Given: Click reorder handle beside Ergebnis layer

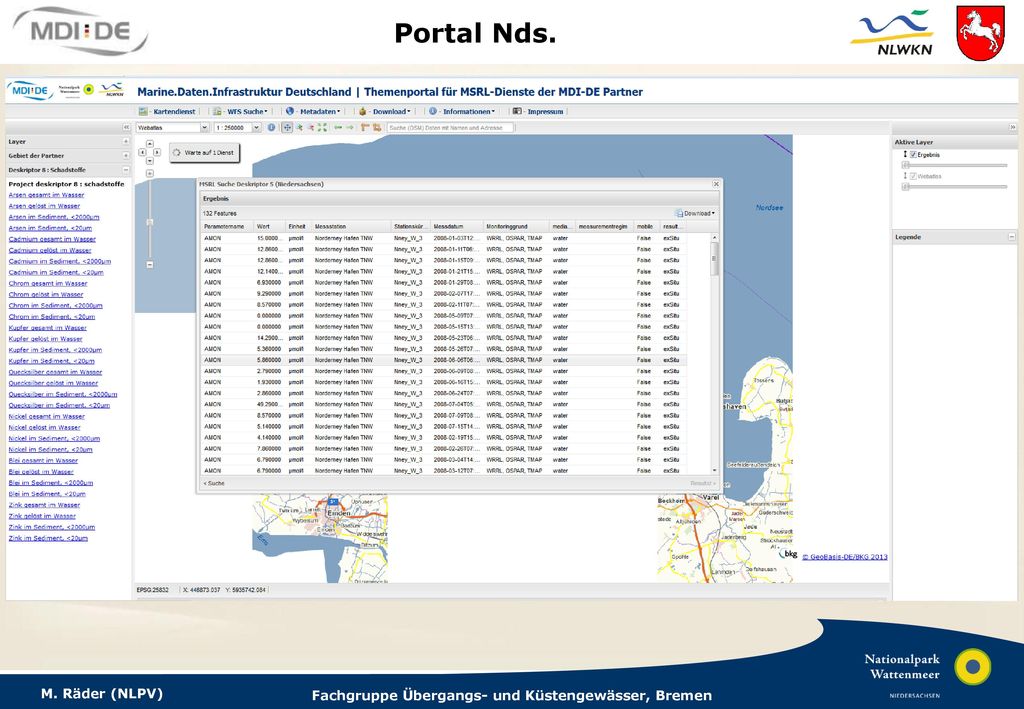Looking at the screenshot, I should tap(905, 154).
